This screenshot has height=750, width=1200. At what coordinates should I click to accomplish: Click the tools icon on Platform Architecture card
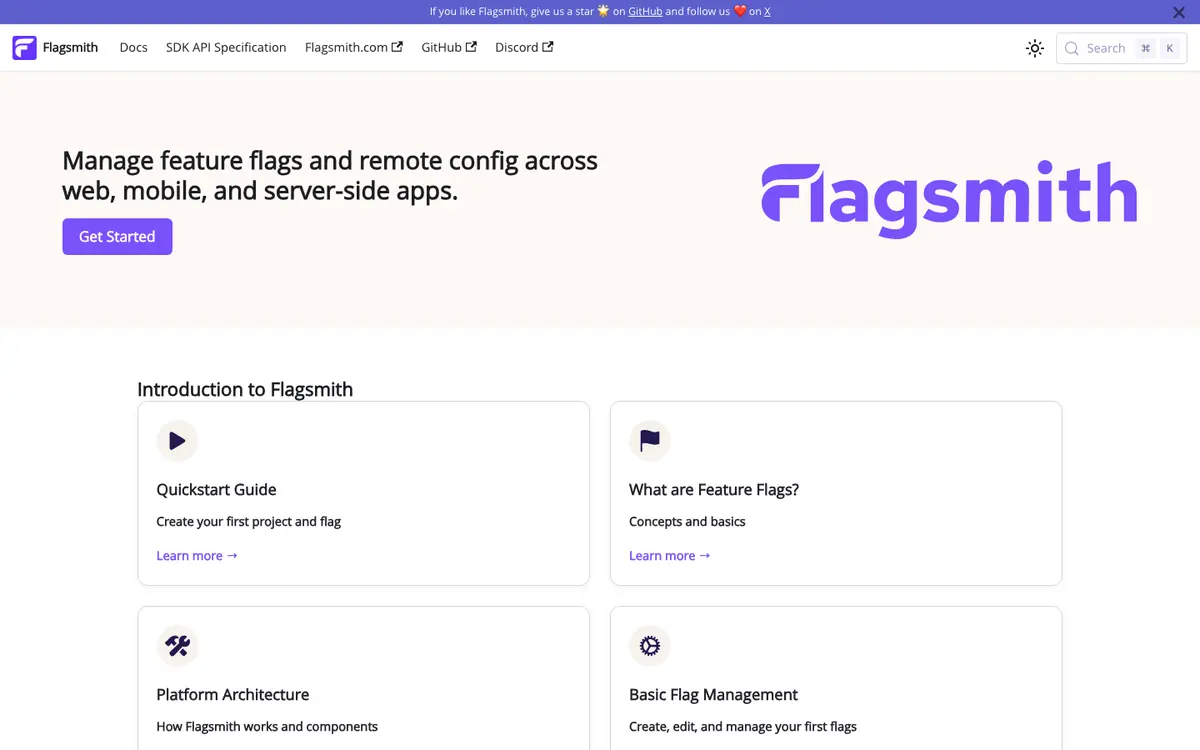click(x=177, y=645)
